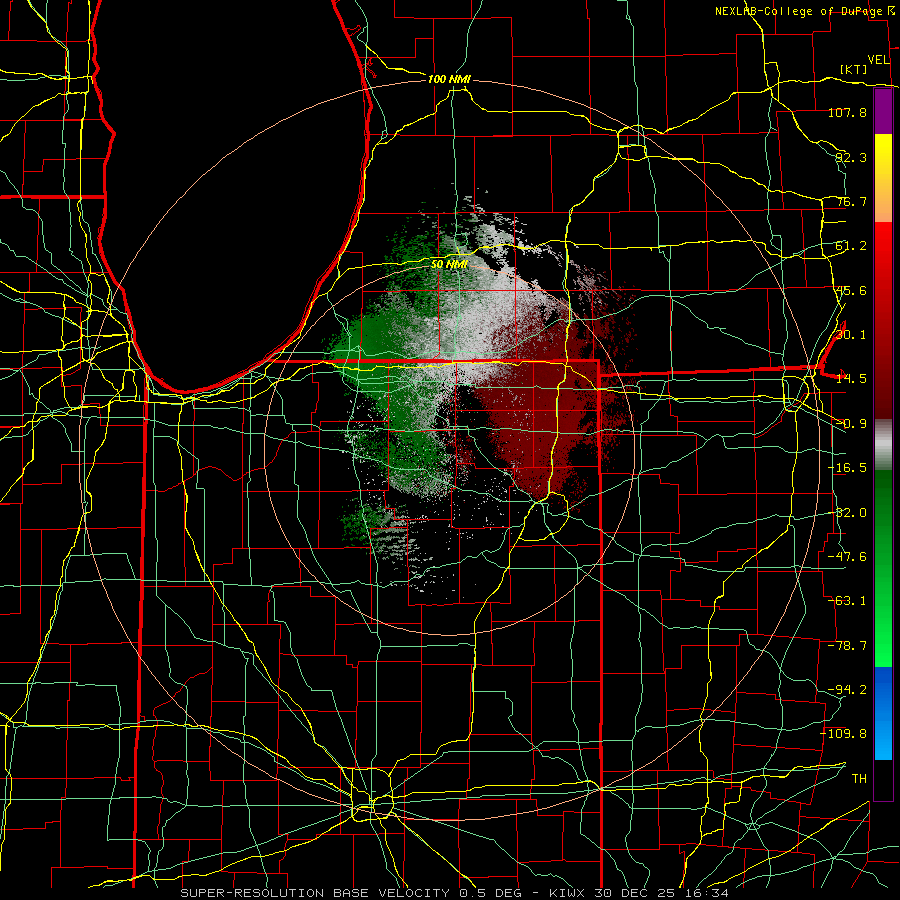The height and width of the screenshot is (900, 900).
Task: Click the VEL legend title
Action: (x=878, y=60)
